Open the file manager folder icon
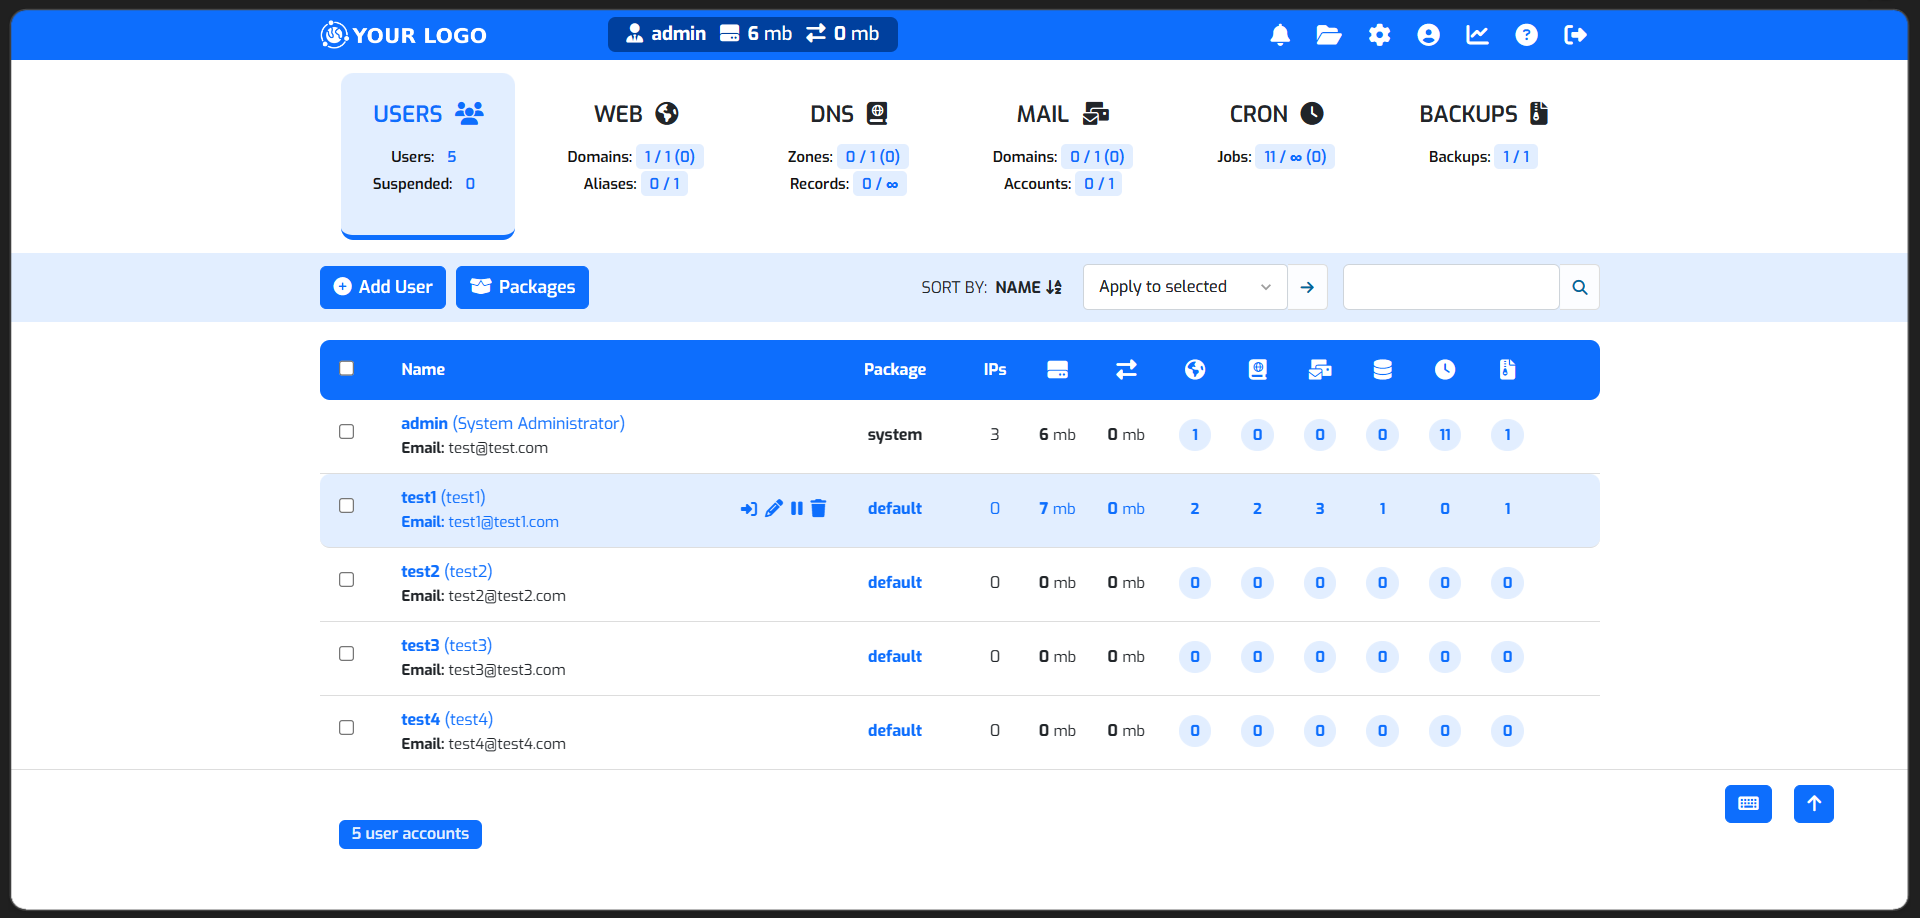This screenshot has width=1920, height=918. [1329, 35]
